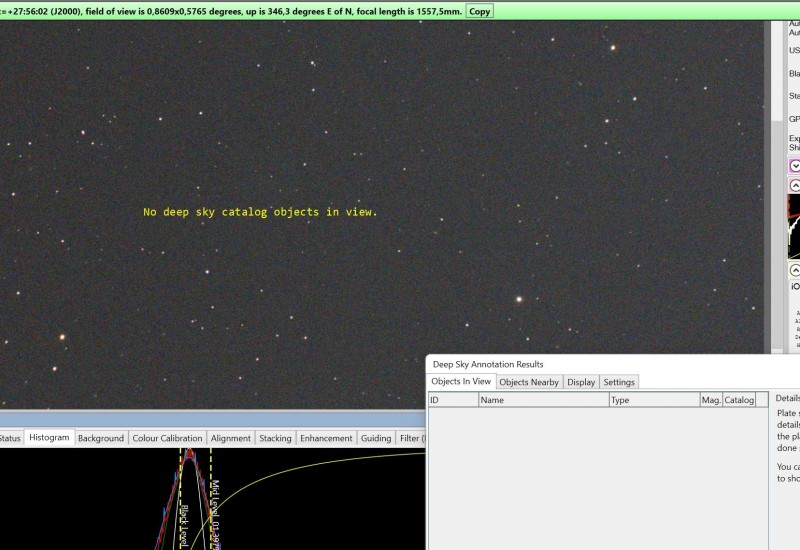
Task: Click the Mid Level histogram marker line
Action: (x=211, y=499)
